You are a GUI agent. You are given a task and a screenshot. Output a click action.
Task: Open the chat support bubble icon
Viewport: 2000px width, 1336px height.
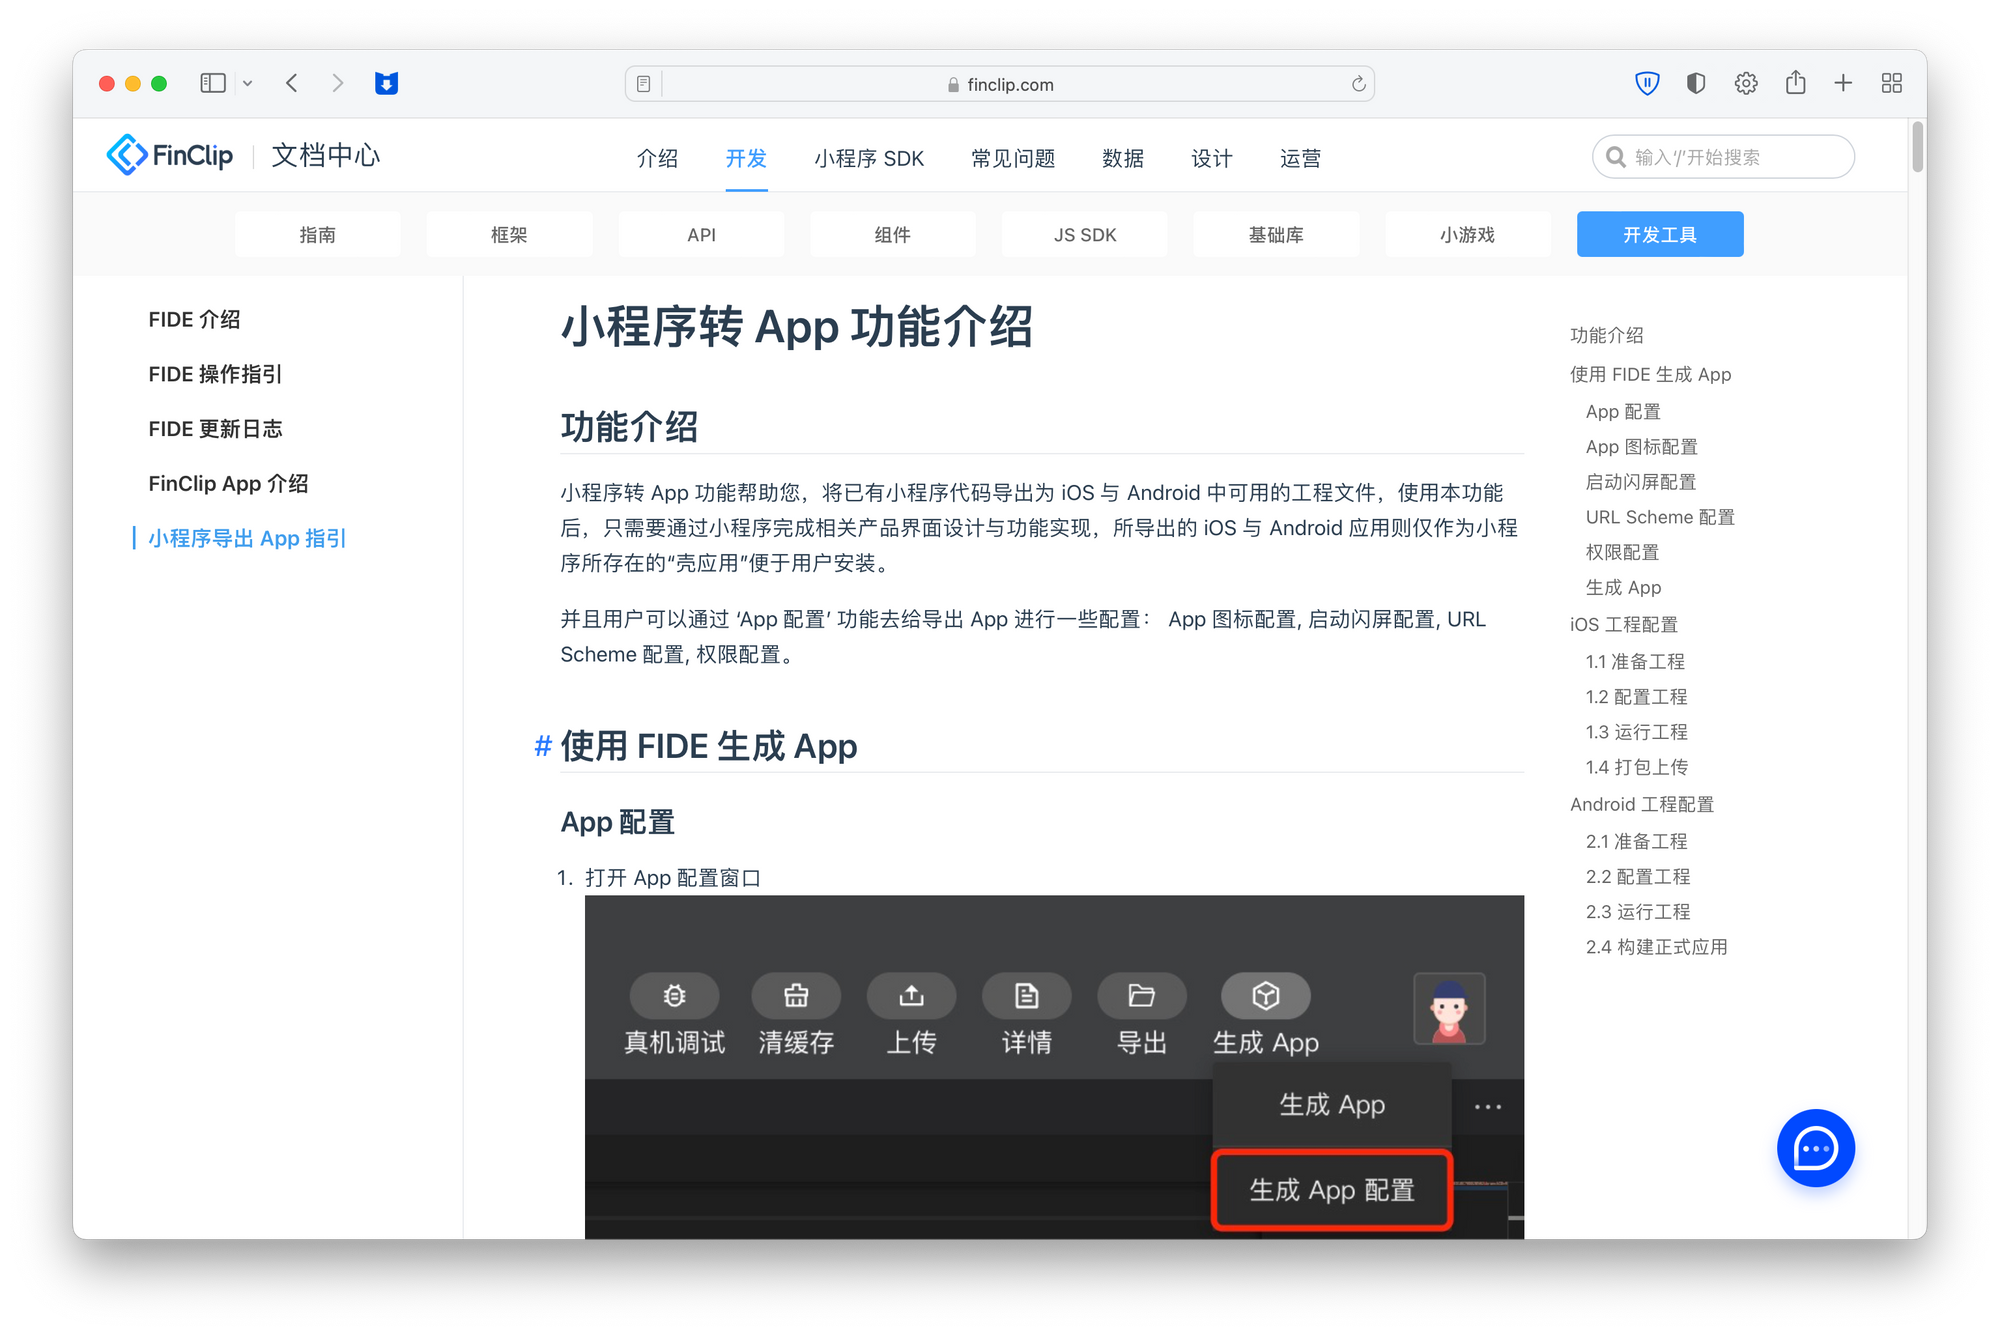[1816, 1148]
